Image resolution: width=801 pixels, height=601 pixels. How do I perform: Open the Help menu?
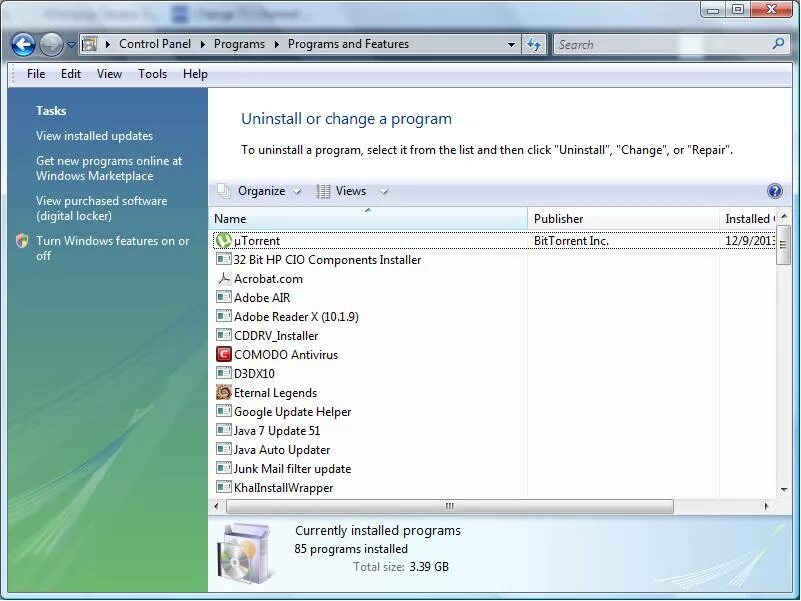click(x=195, y=74)
